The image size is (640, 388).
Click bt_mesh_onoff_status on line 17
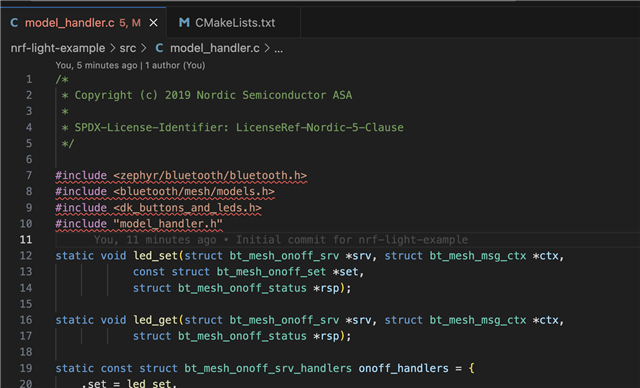click(242, 336)
